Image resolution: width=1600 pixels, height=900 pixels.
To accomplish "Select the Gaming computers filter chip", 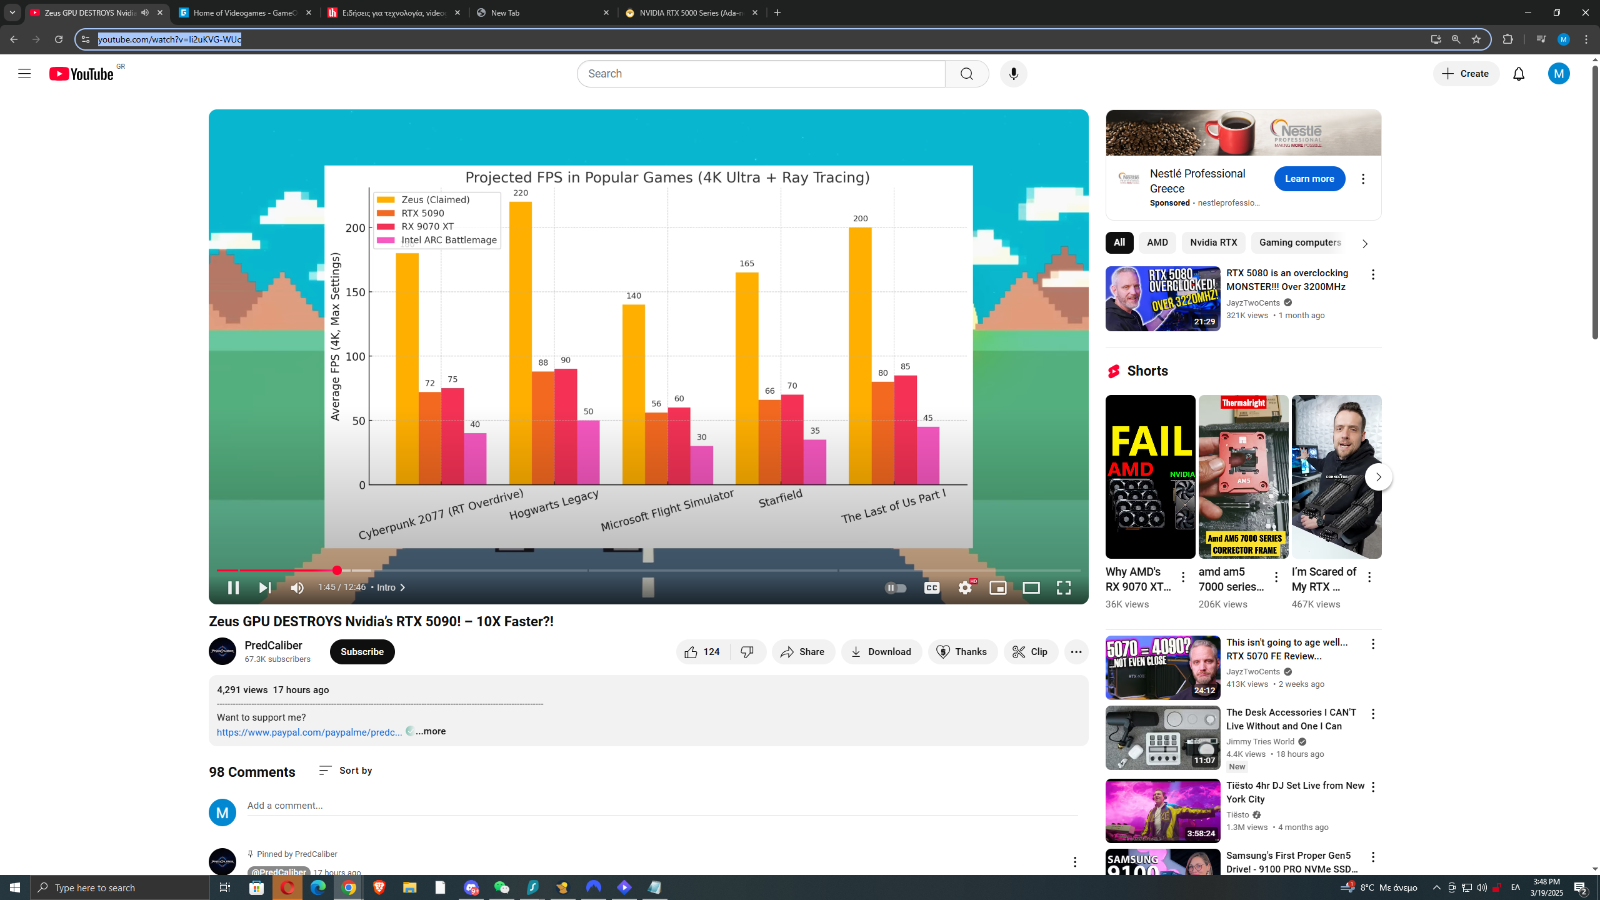I will [x=1300, y=243].
